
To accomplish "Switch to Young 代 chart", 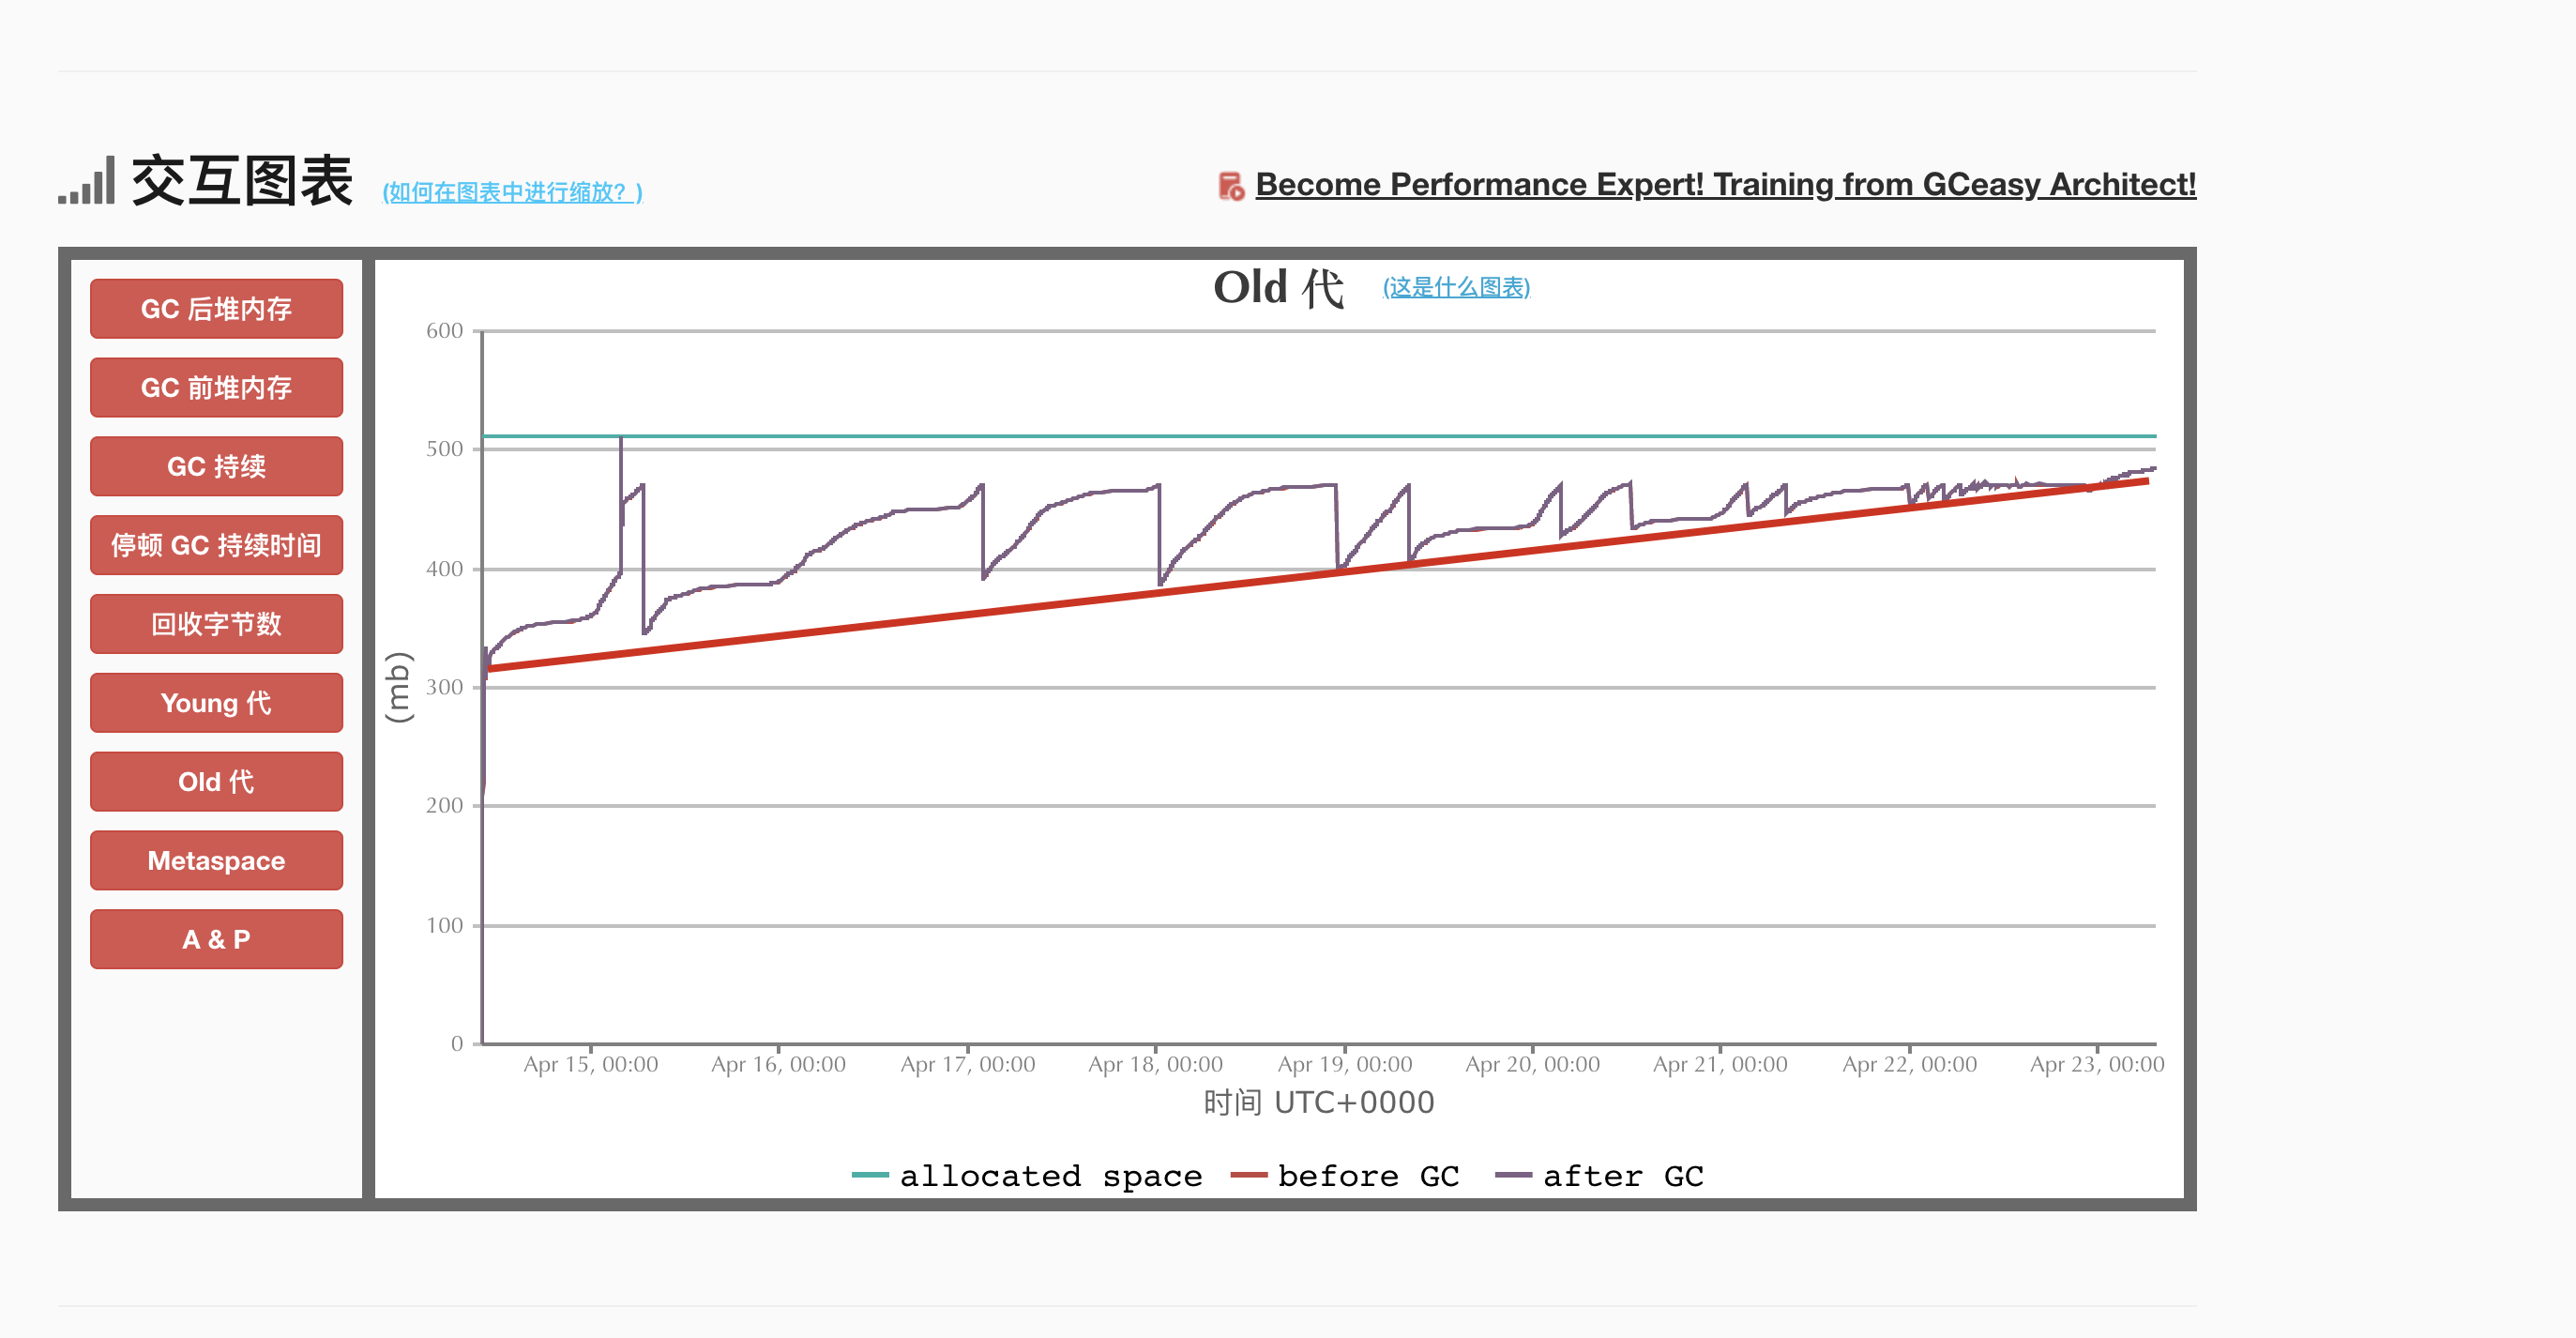I will [216, 703].
